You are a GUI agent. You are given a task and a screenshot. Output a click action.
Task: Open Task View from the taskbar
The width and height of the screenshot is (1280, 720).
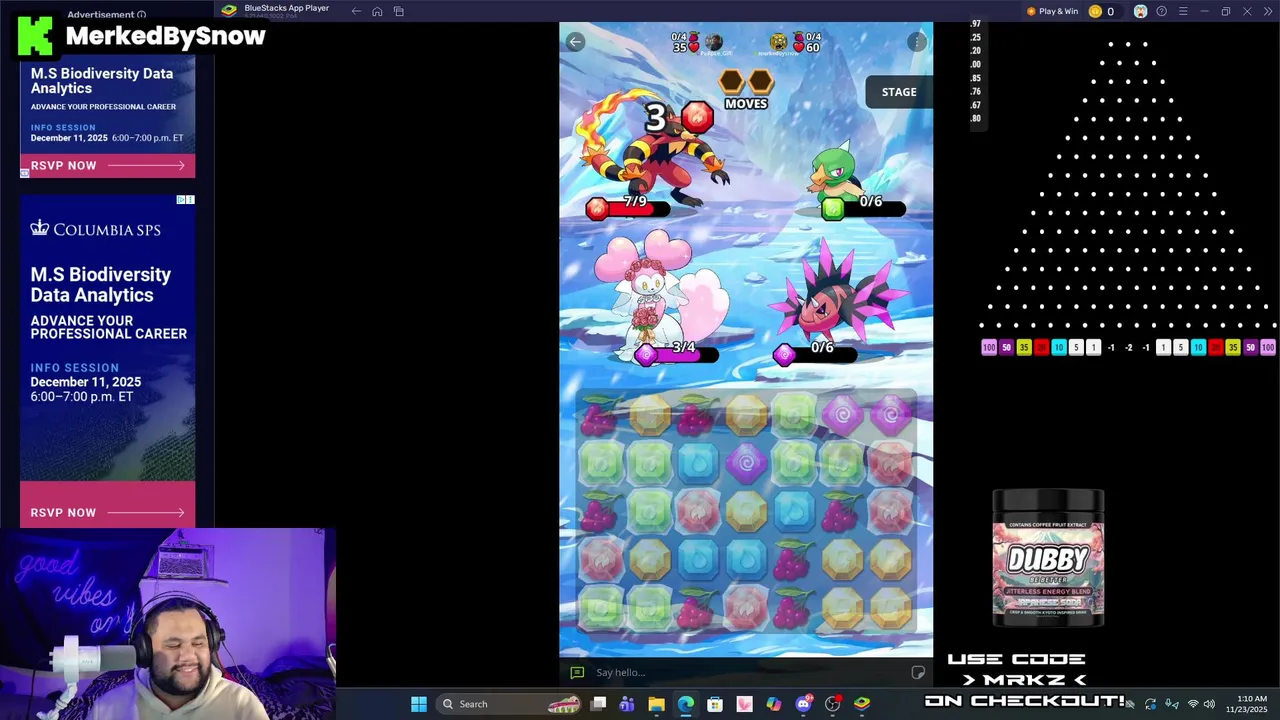click(598, 704)
